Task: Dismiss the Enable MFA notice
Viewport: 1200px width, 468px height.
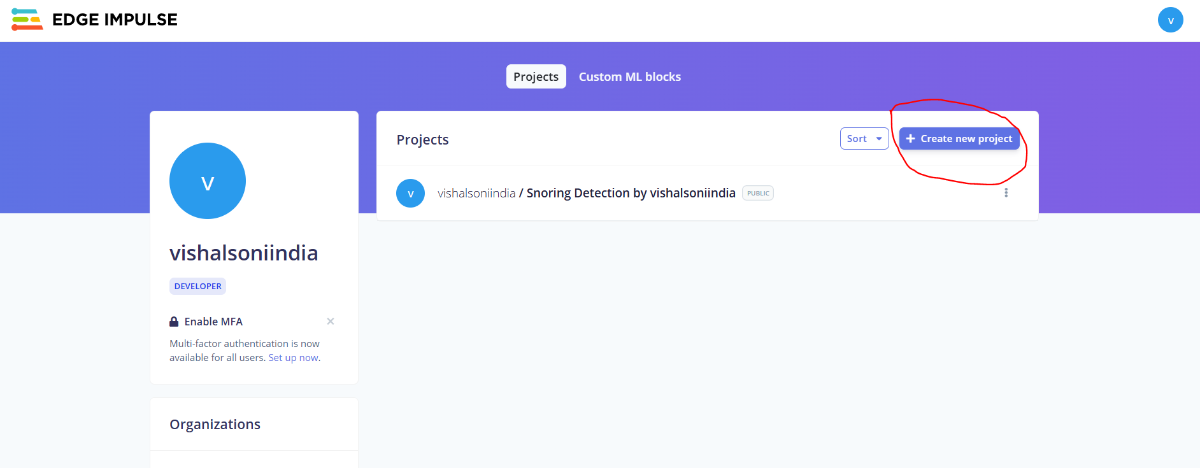Action: 330,321
